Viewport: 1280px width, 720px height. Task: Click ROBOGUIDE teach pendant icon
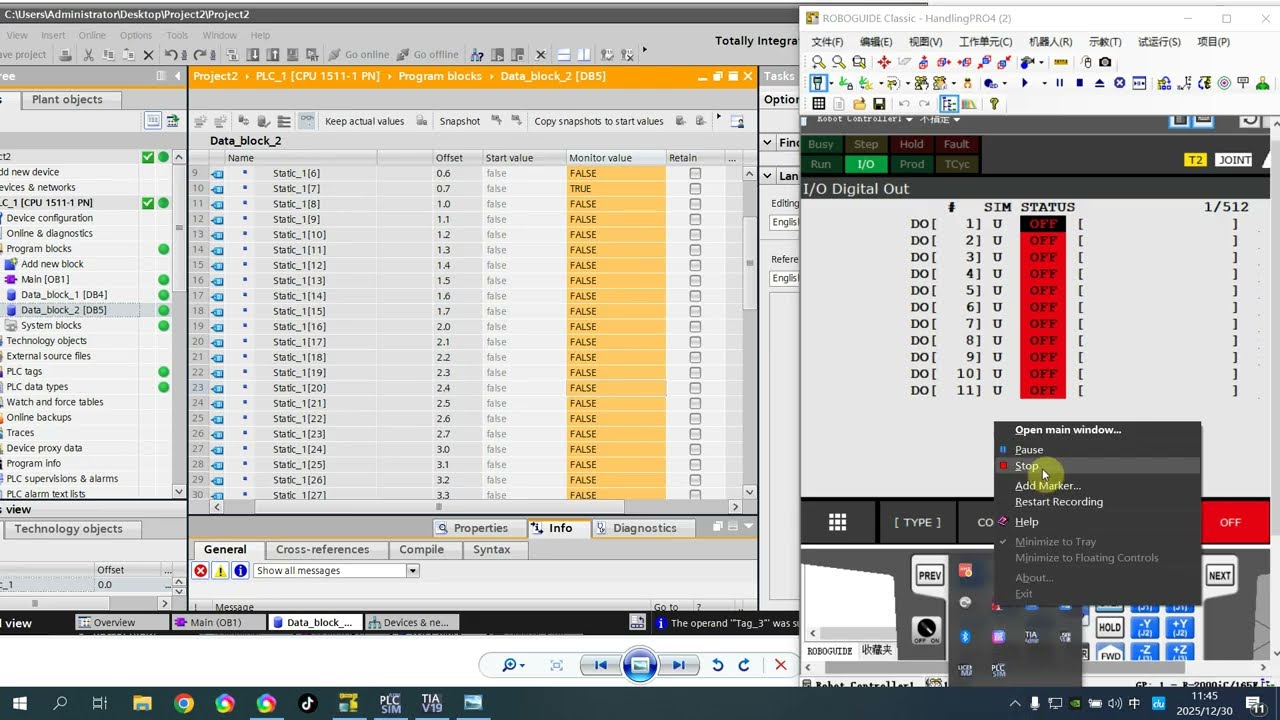(818, 83)
